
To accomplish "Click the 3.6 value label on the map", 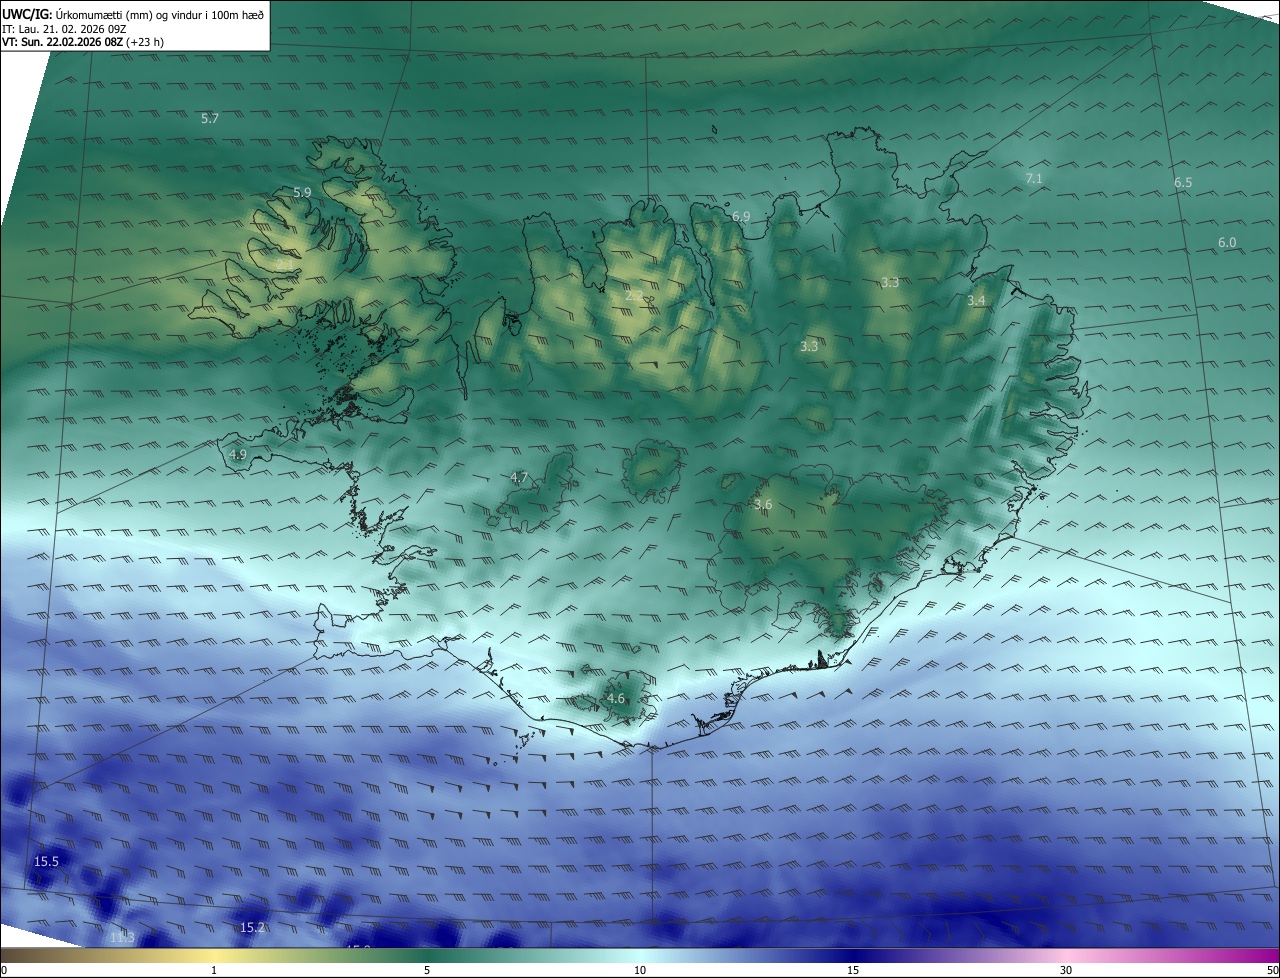I will click(763, 505).
